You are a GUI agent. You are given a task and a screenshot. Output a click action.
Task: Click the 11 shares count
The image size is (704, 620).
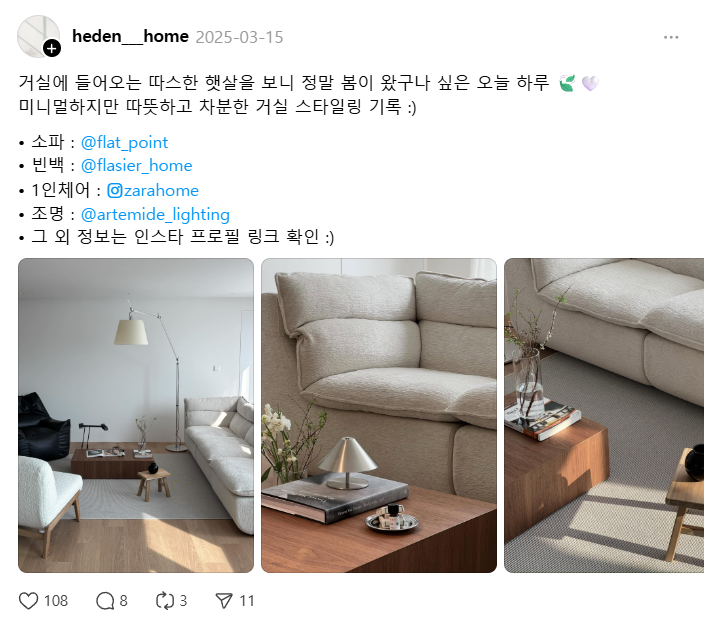pyautogui.click(x=247, y=601)
